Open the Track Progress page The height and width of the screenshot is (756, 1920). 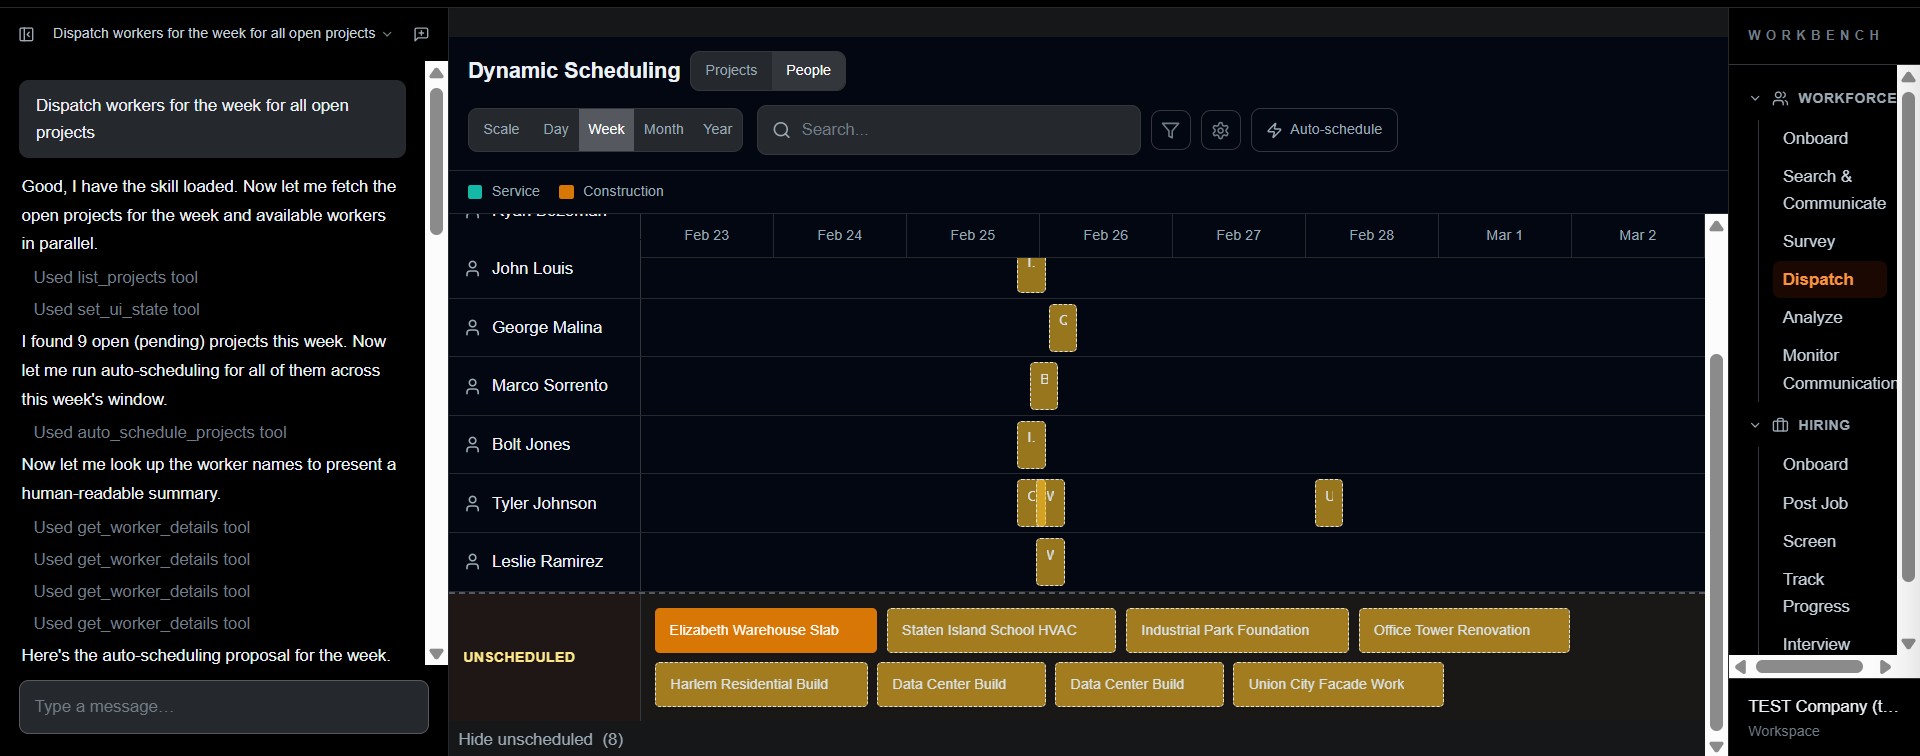tap(1816, 593)
